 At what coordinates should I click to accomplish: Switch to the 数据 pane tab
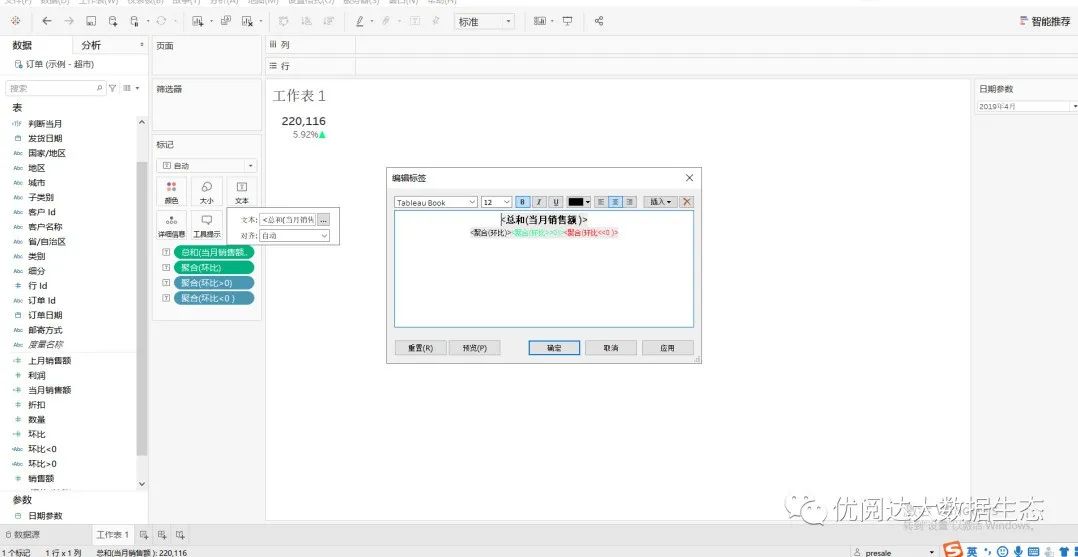(23, 45)
